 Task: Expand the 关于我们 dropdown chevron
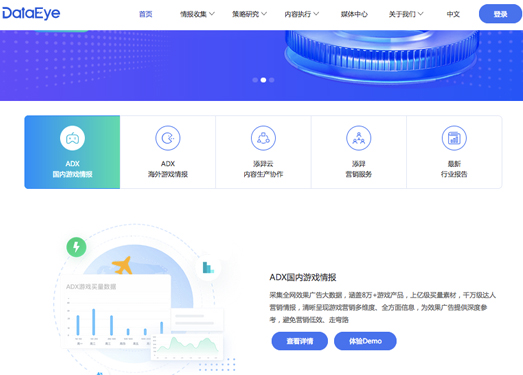[x=421, y=14]
